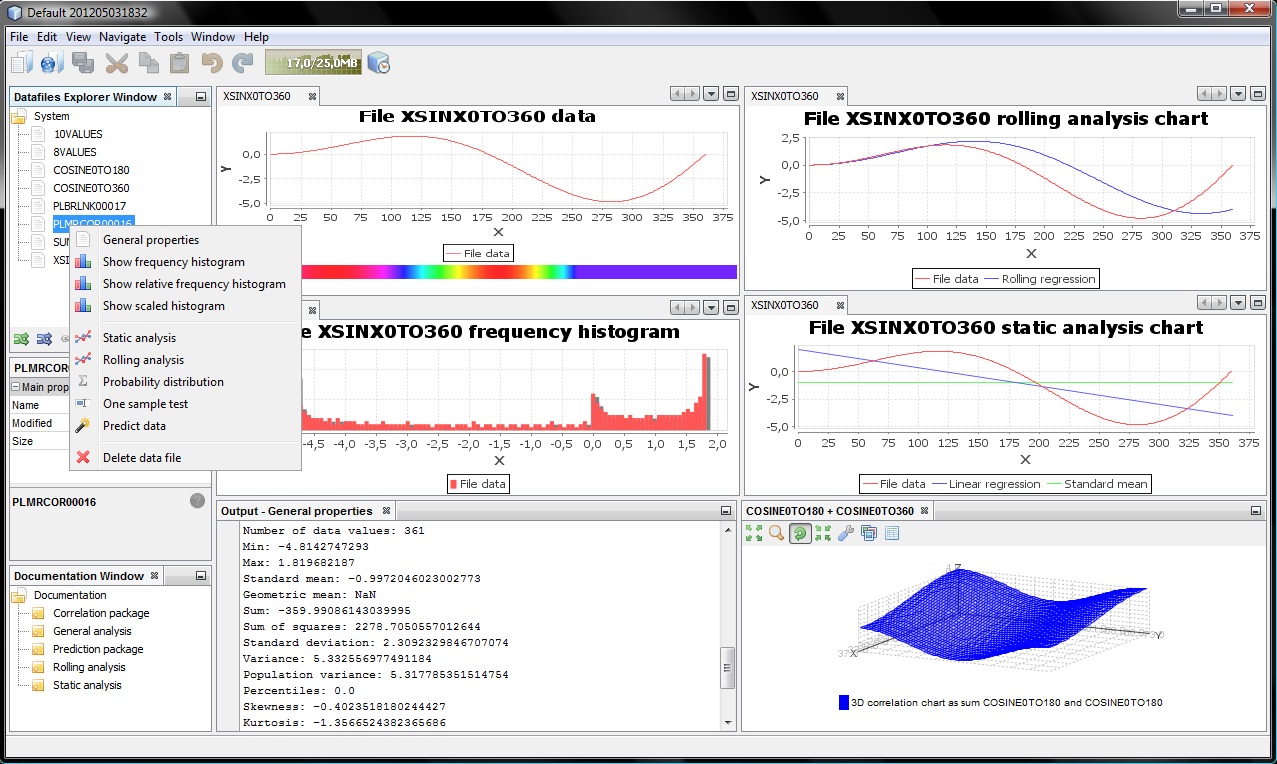The width and height of the screenshot is (1277, 764).
Task: Open Static analysis documentation entry
Action: click(x=87, y=685)
